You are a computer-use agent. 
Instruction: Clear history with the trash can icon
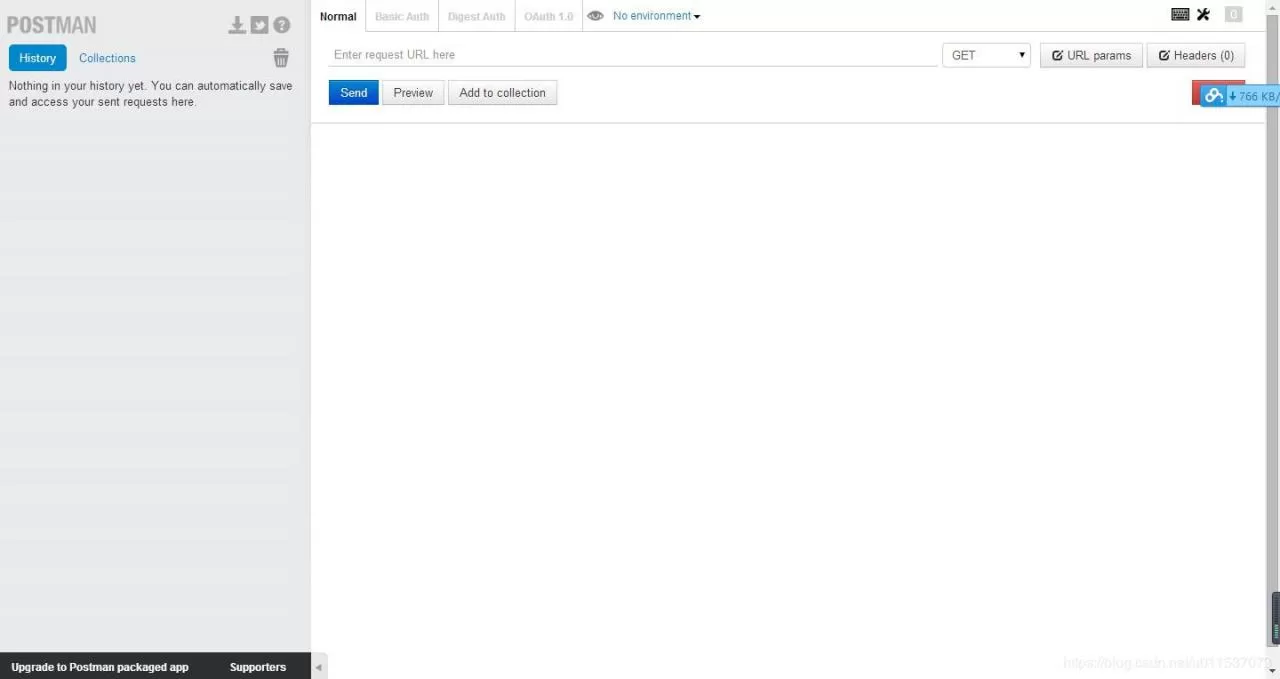281,58
